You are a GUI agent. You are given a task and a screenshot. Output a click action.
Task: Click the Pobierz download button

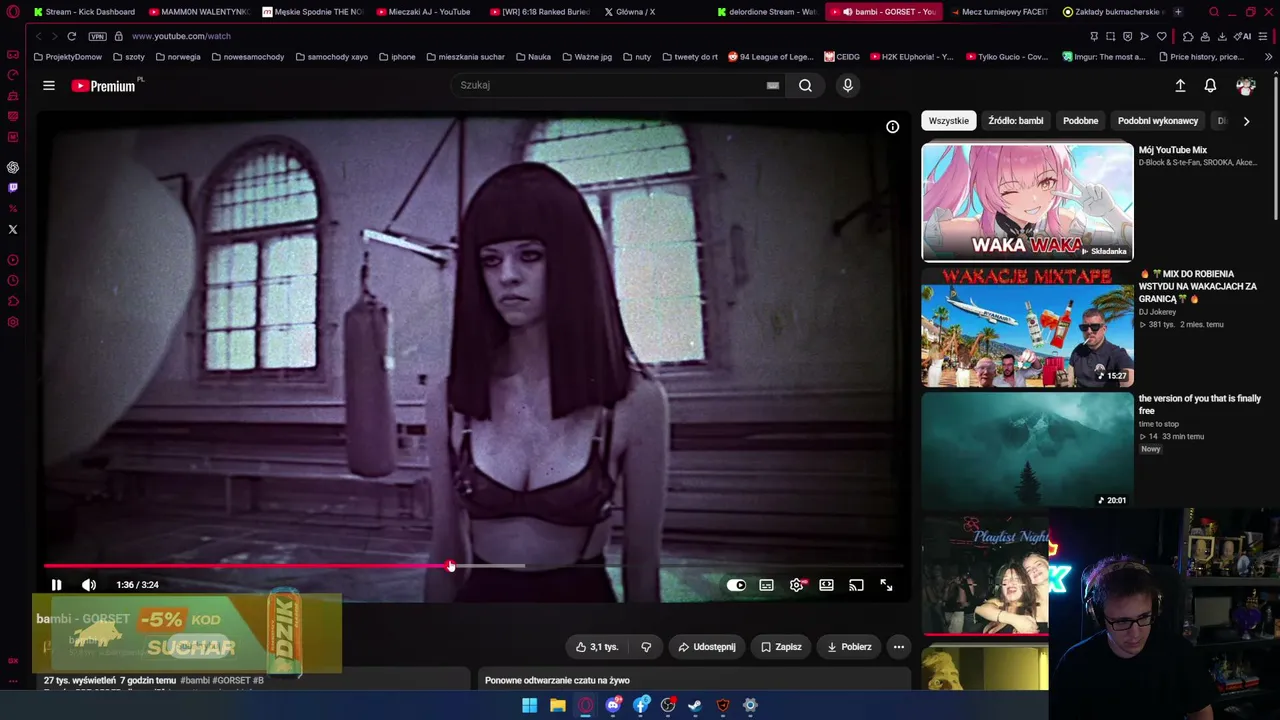849,647
